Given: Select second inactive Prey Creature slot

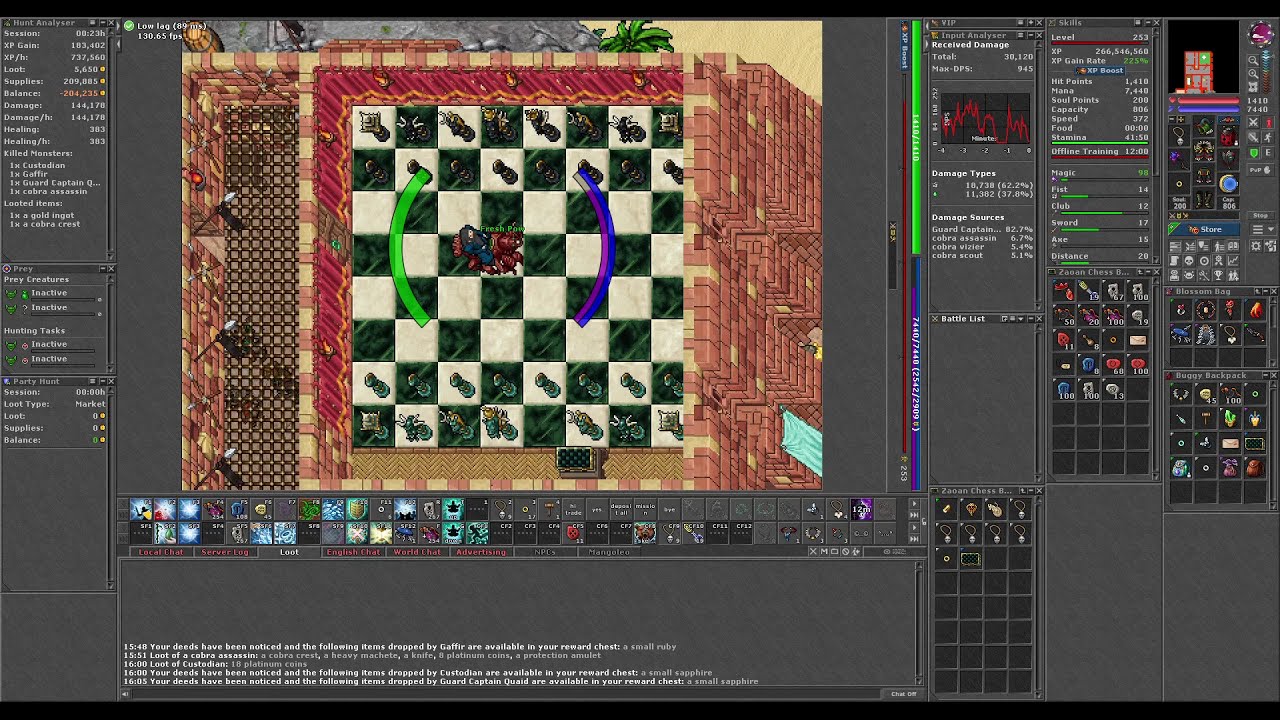Looking at the screenshot, I should 55,307.
